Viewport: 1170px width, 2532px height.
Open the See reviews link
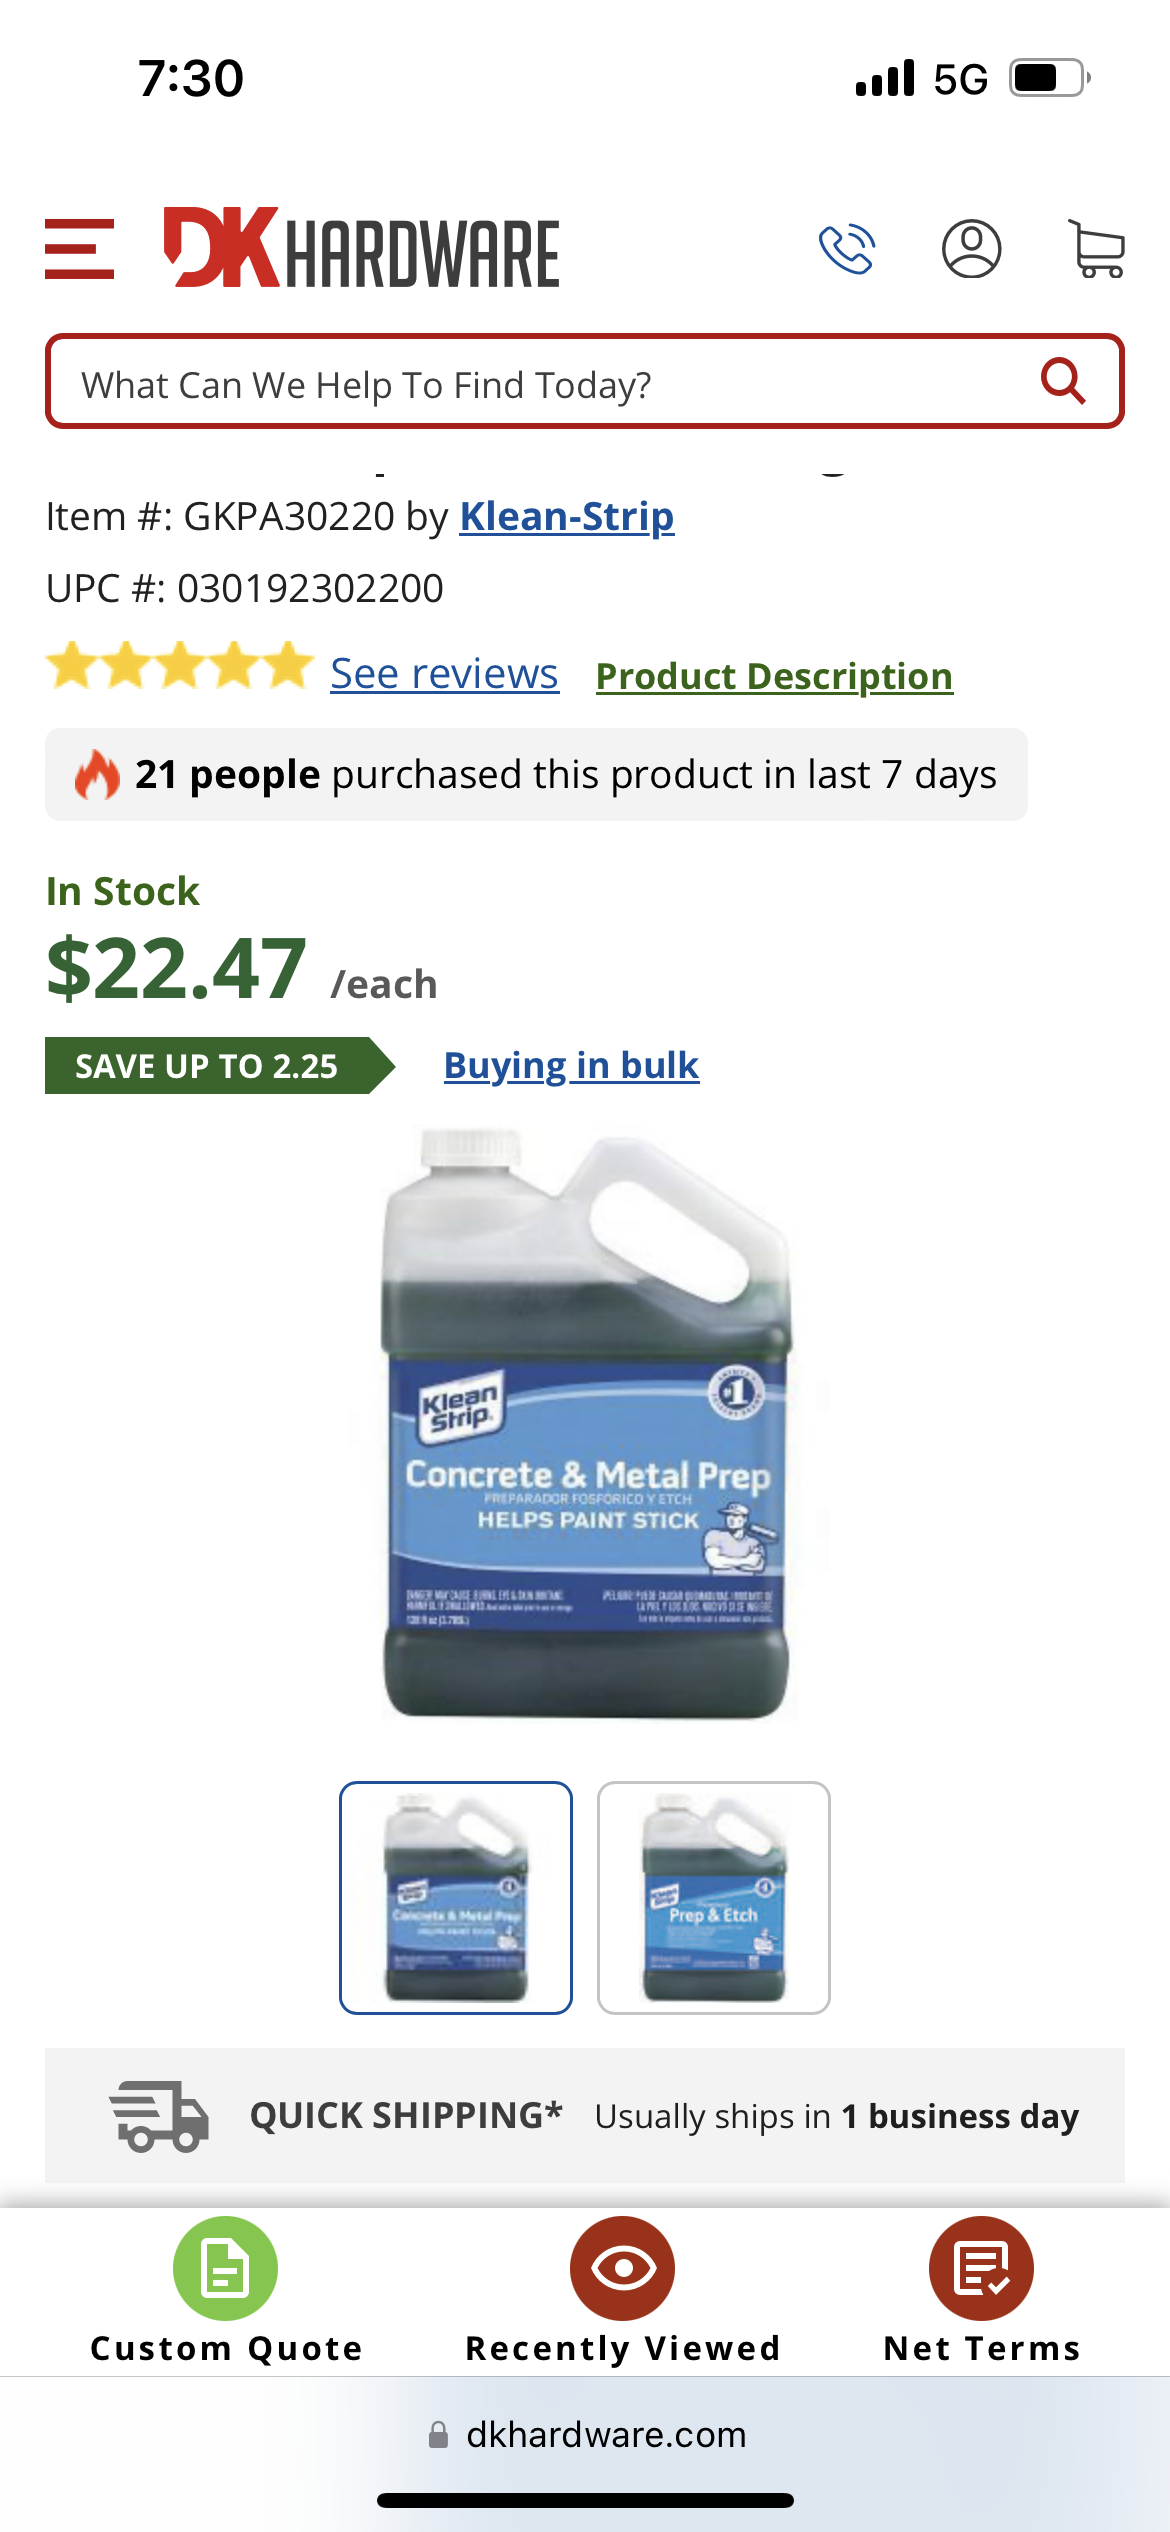coord(444,674)
